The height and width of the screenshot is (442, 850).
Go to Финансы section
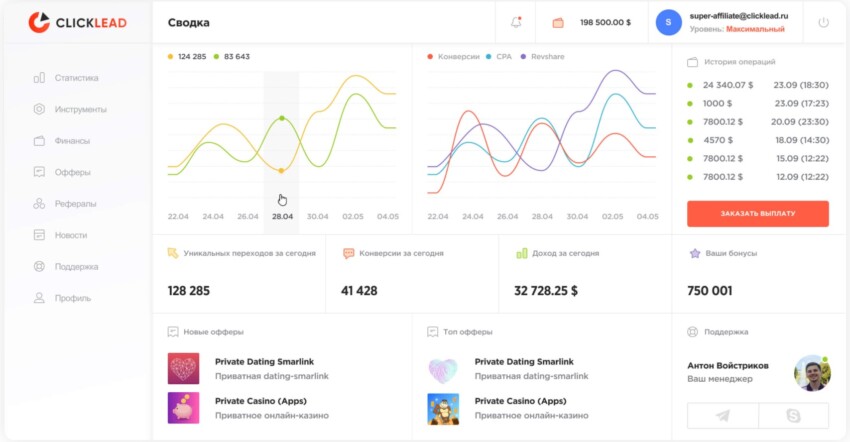pyautogui.click(x=72, y=141)
